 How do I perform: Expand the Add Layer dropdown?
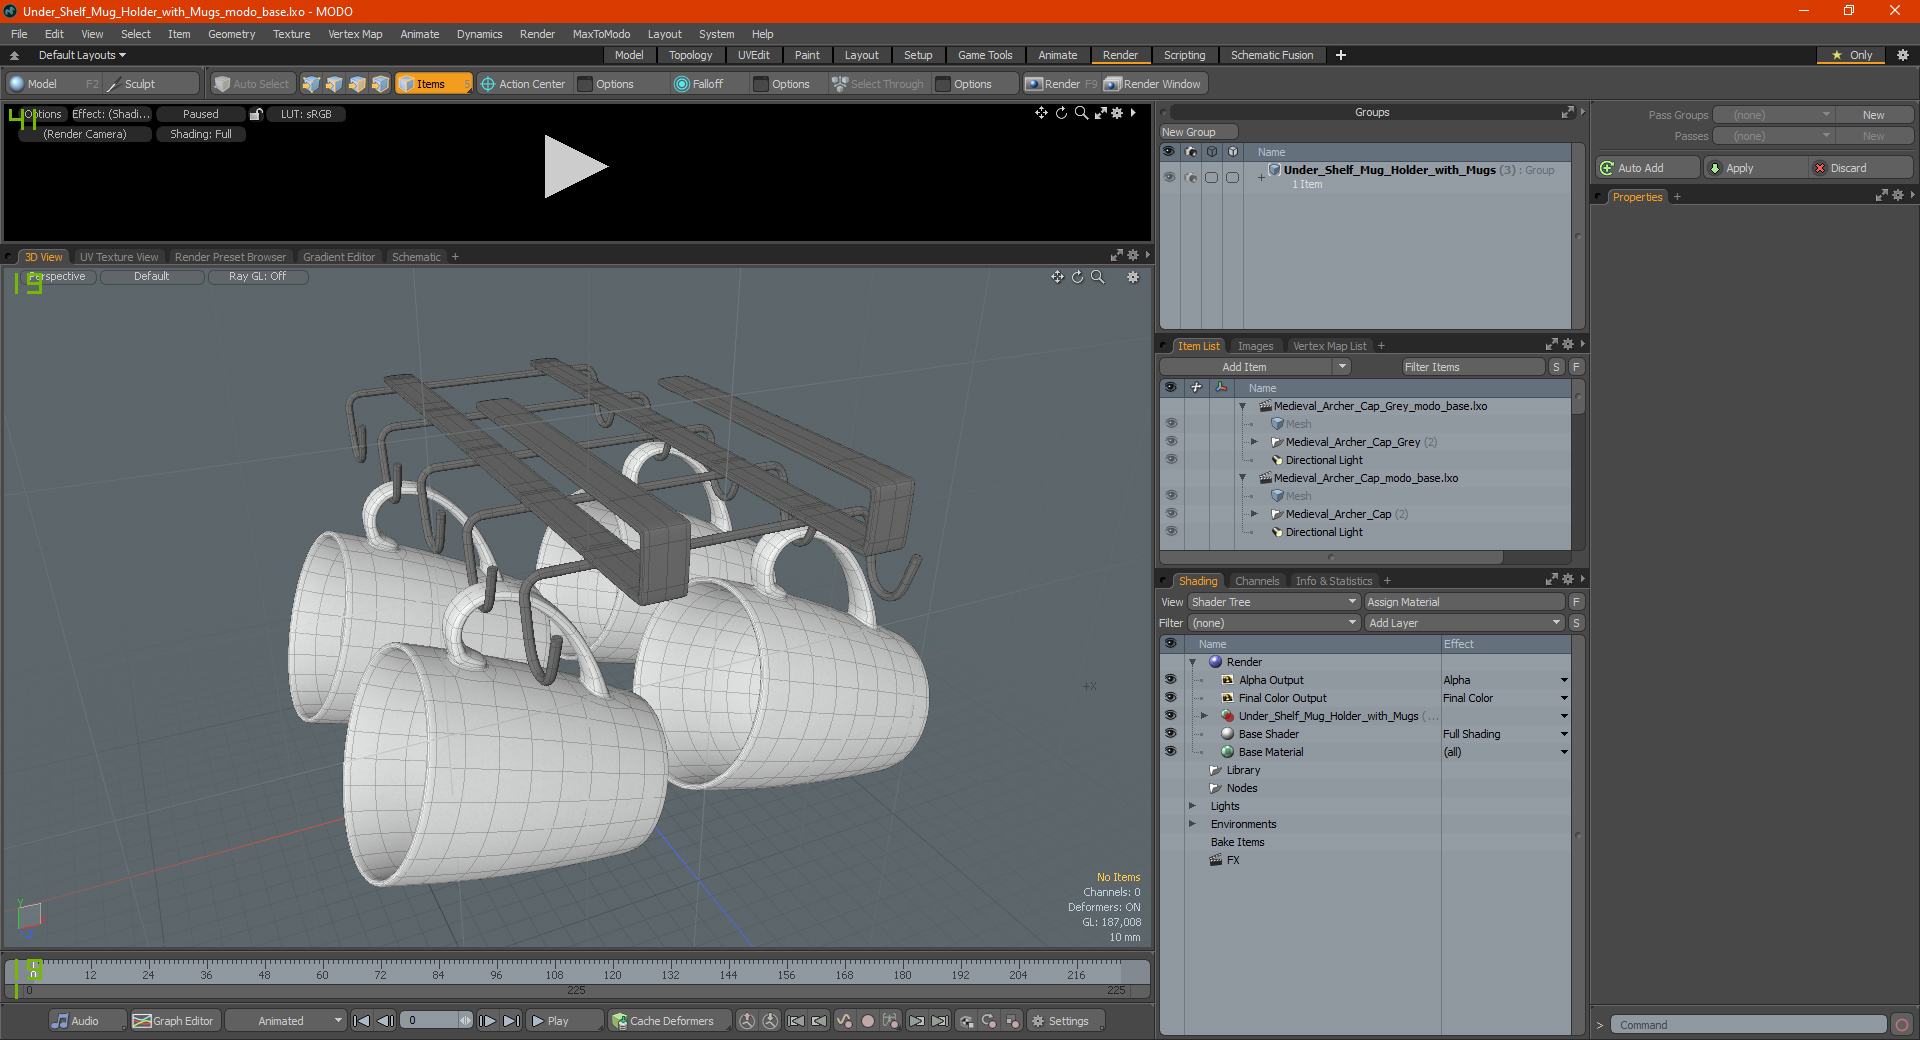pyautogui.click(x=1465, y=623)
